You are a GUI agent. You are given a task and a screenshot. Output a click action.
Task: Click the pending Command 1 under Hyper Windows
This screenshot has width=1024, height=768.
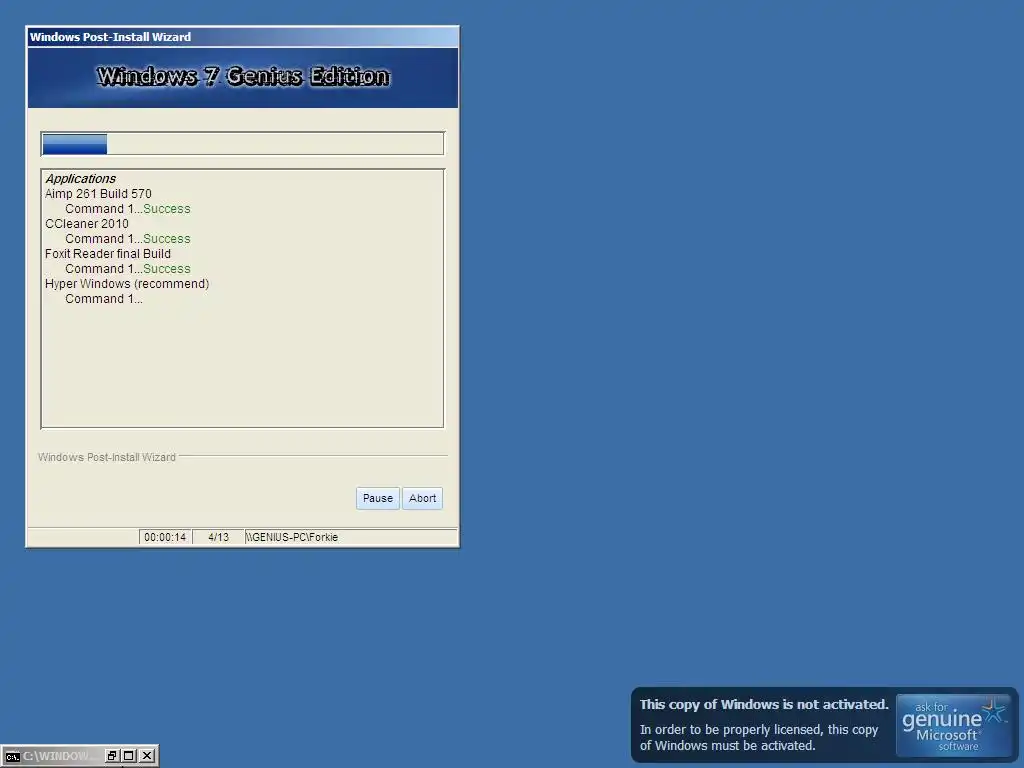104,299
